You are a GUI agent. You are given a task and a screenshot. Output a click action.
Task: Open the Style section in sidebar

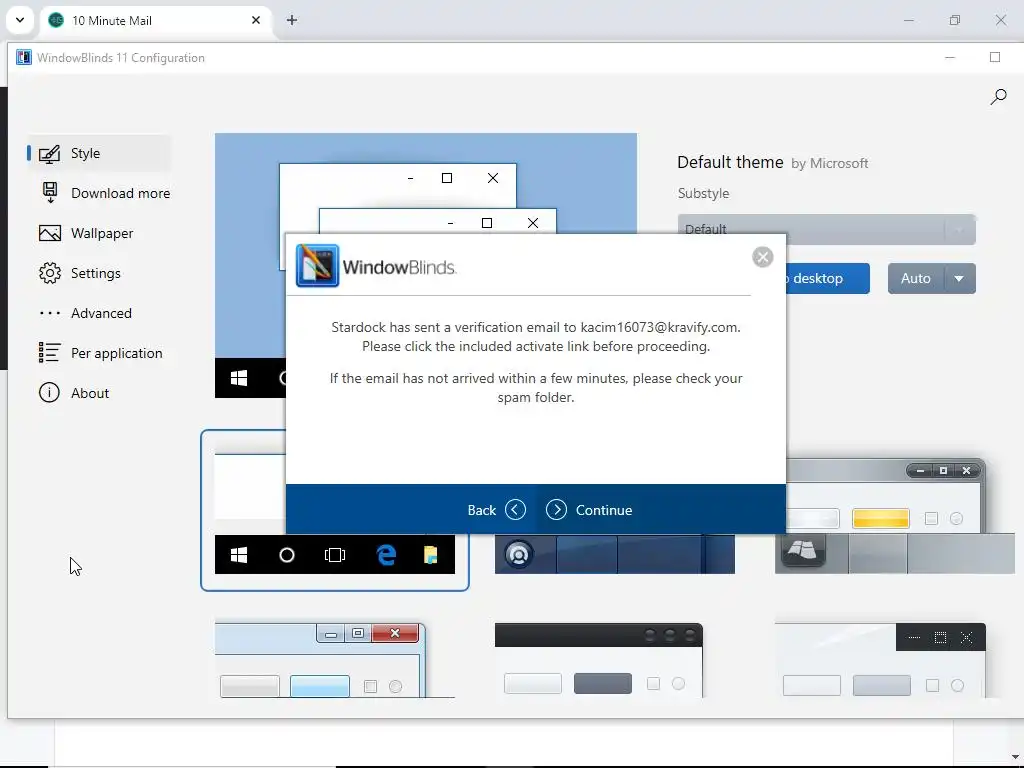click(x=99, y=153)
